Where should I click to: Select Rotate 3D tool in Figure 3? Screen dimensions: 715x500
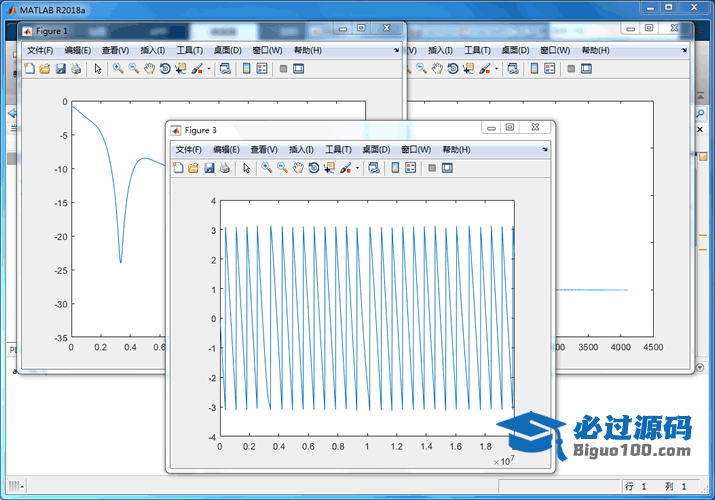(313, 168)
